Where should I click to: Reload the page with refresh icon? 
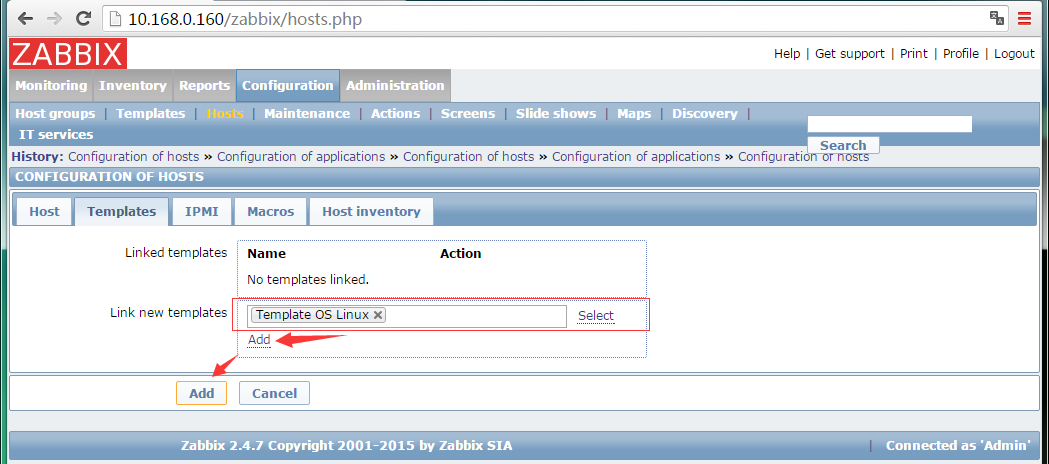click(84, 19)
